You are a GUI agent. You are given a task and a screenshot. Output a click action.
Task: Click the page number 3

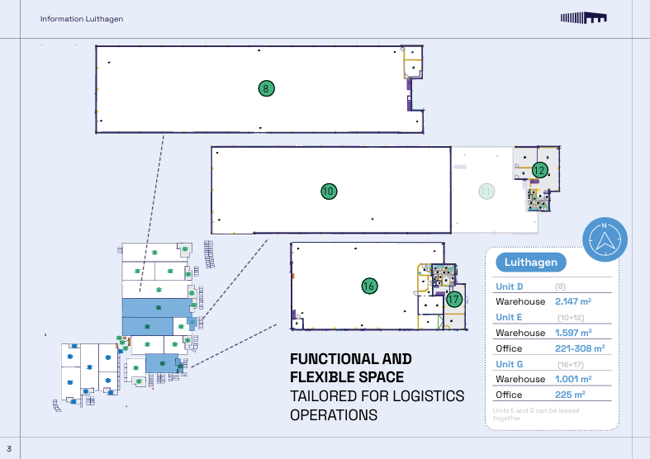(9, 449)
